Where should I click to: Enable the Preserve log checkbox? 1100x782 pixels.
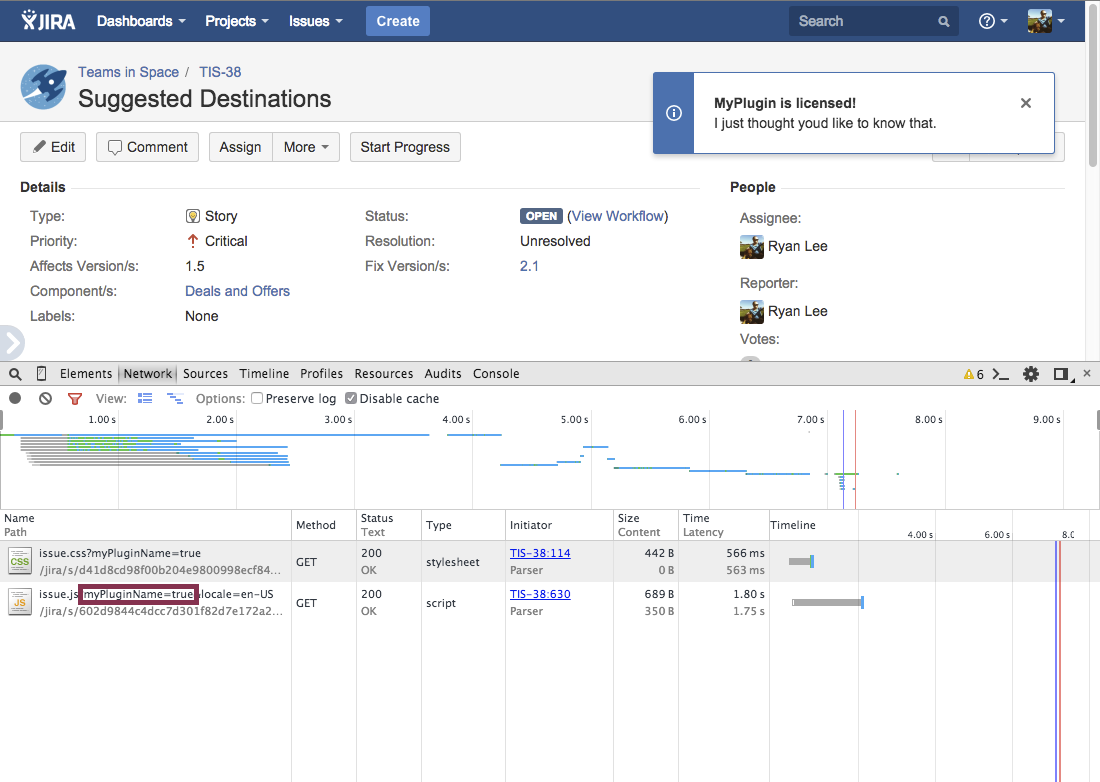pyautogui.click(x=257, y=398)
